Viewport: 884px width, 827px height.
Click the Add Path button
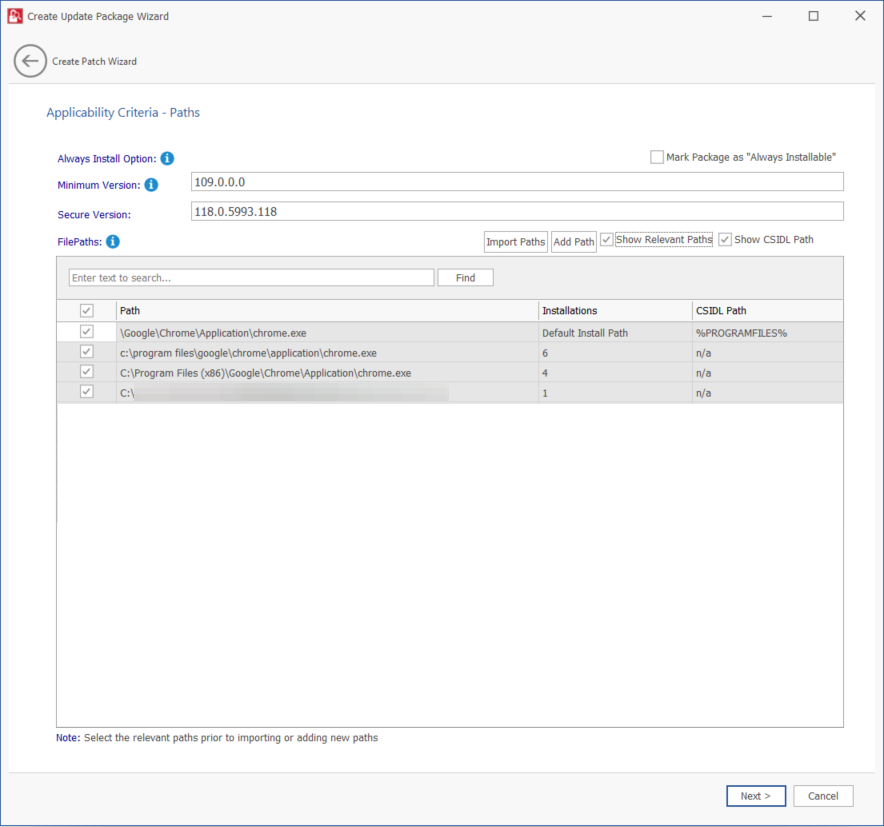pos(574,242)
